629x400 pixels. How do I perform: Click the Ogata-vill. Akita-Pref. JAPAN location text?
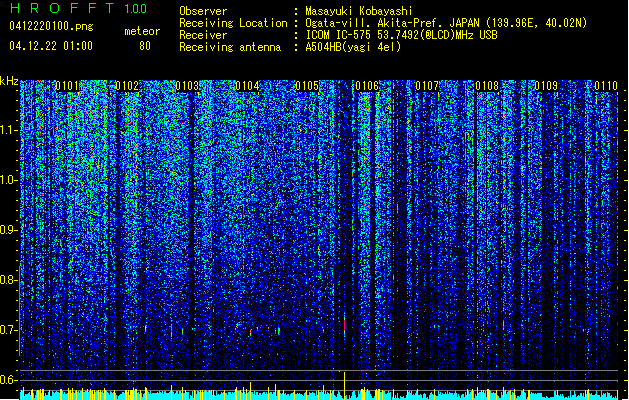point(446,23)
